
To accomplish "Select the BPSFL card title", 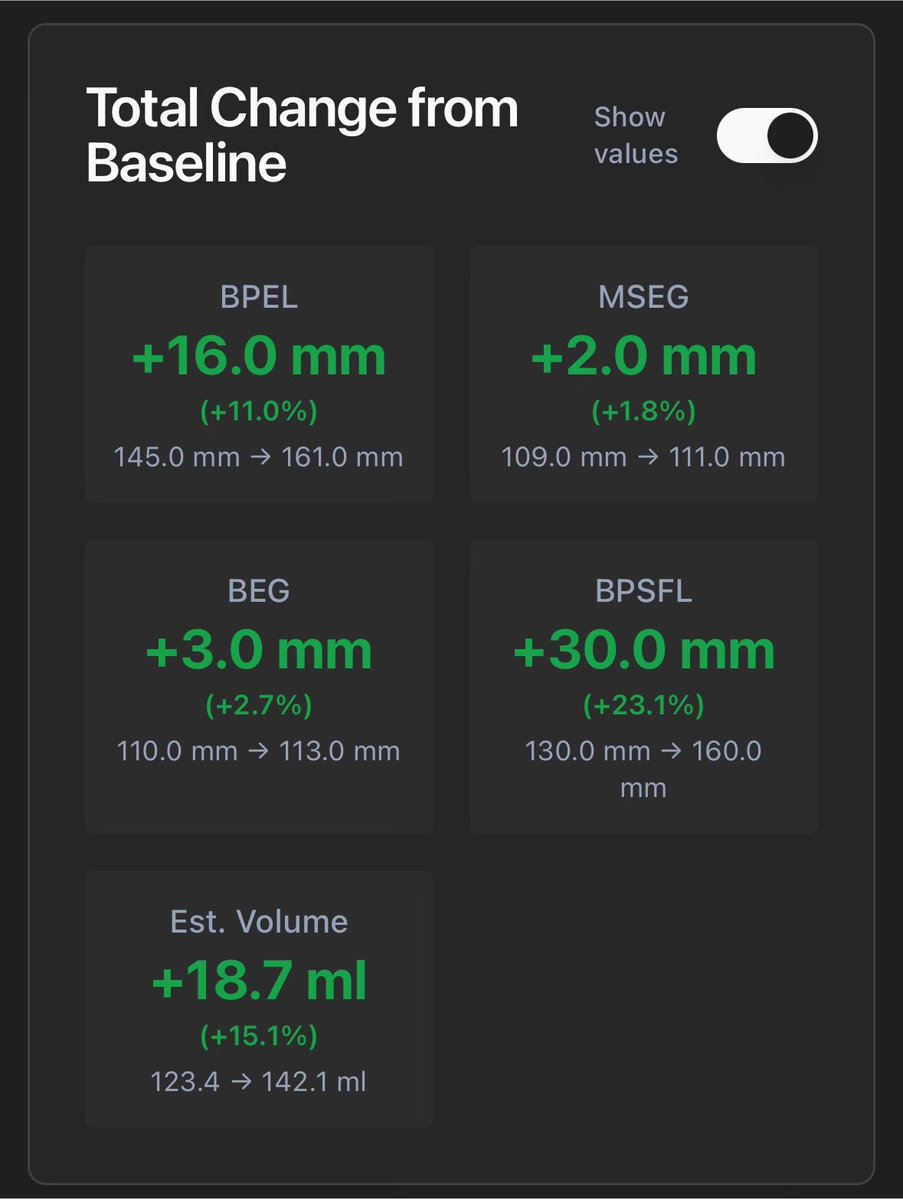I will pos(644,591).
